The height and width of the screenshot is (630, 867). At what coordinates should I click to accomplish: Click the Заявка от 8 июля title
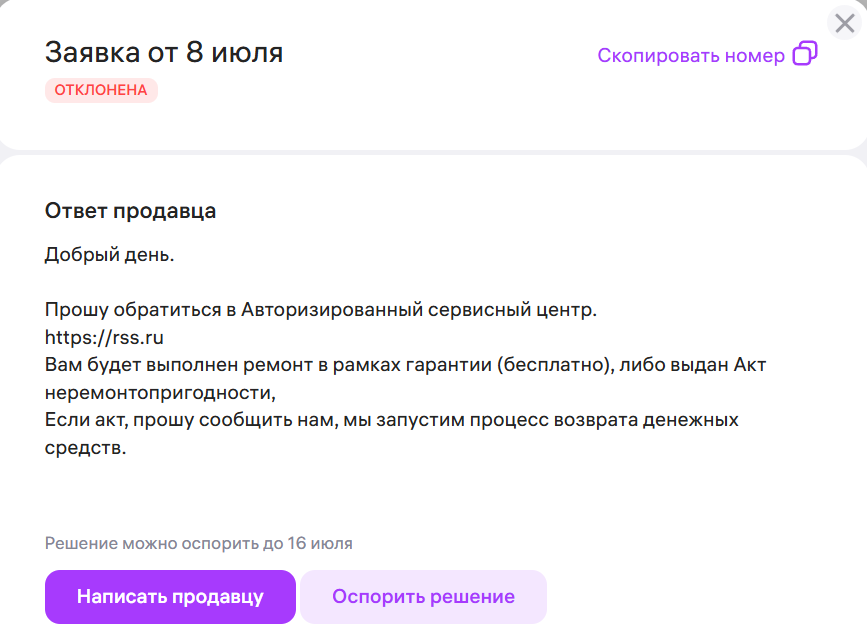[x=164, y=53]
